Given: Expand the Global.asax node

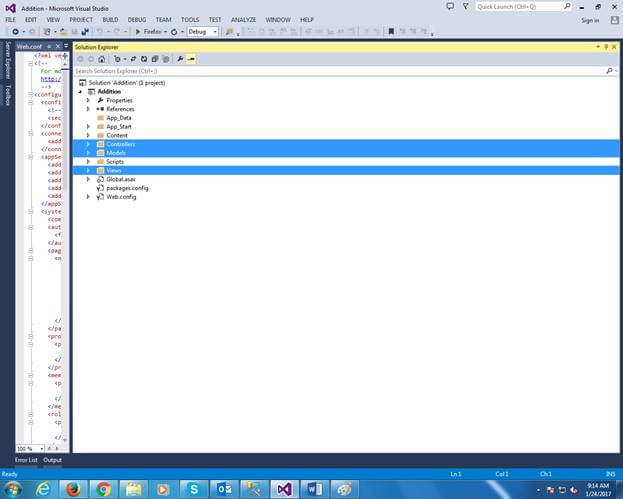Looking at the screenshot, I should pyautogui.click(x=88, y=179).
